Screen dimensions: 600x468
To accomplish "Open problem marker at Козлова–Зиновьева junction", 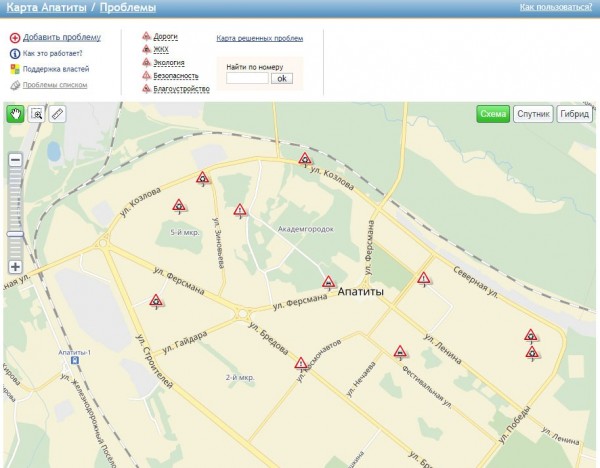I will (202, 178).
